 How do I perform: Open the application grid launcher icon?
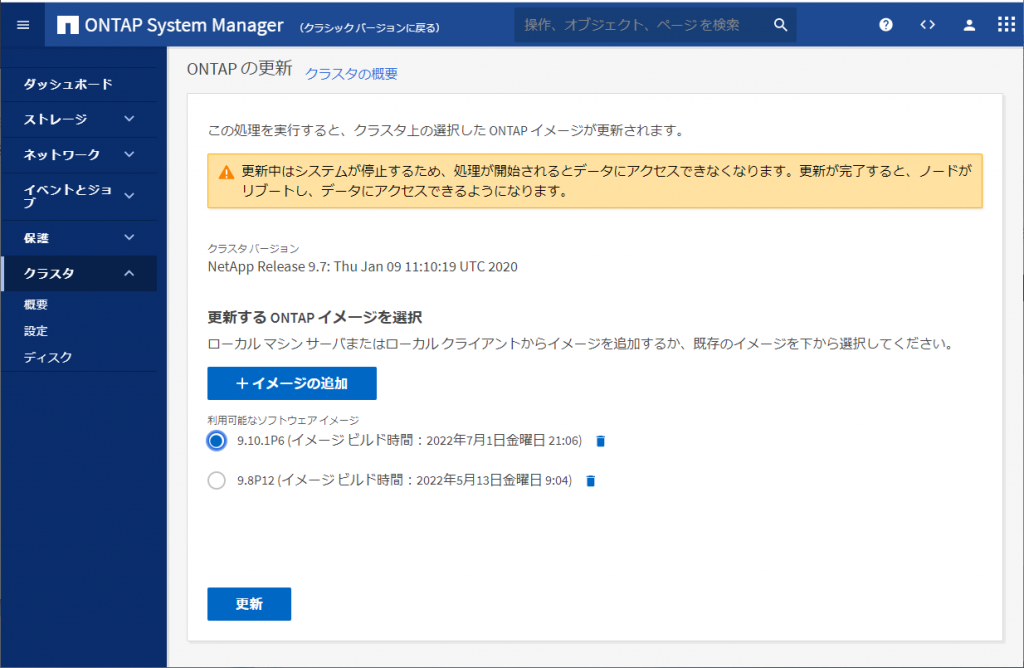click(1006, 25)
